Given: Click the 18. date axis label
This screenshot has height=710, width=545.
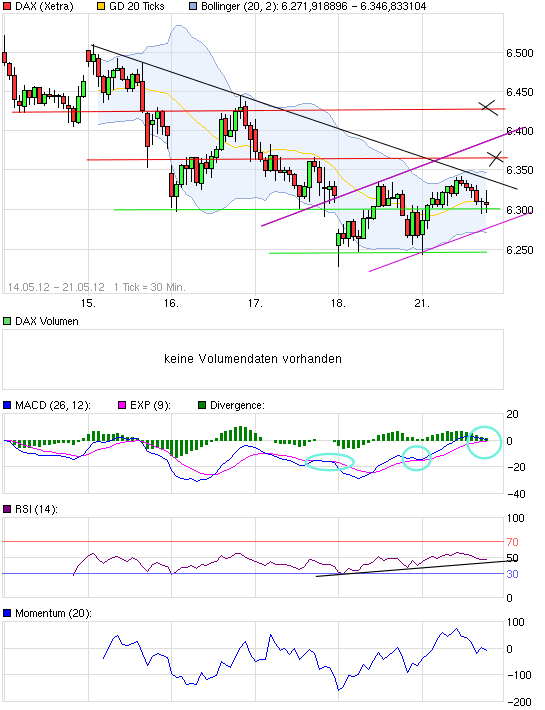Looking at the screenshot, I should (339, 303).
